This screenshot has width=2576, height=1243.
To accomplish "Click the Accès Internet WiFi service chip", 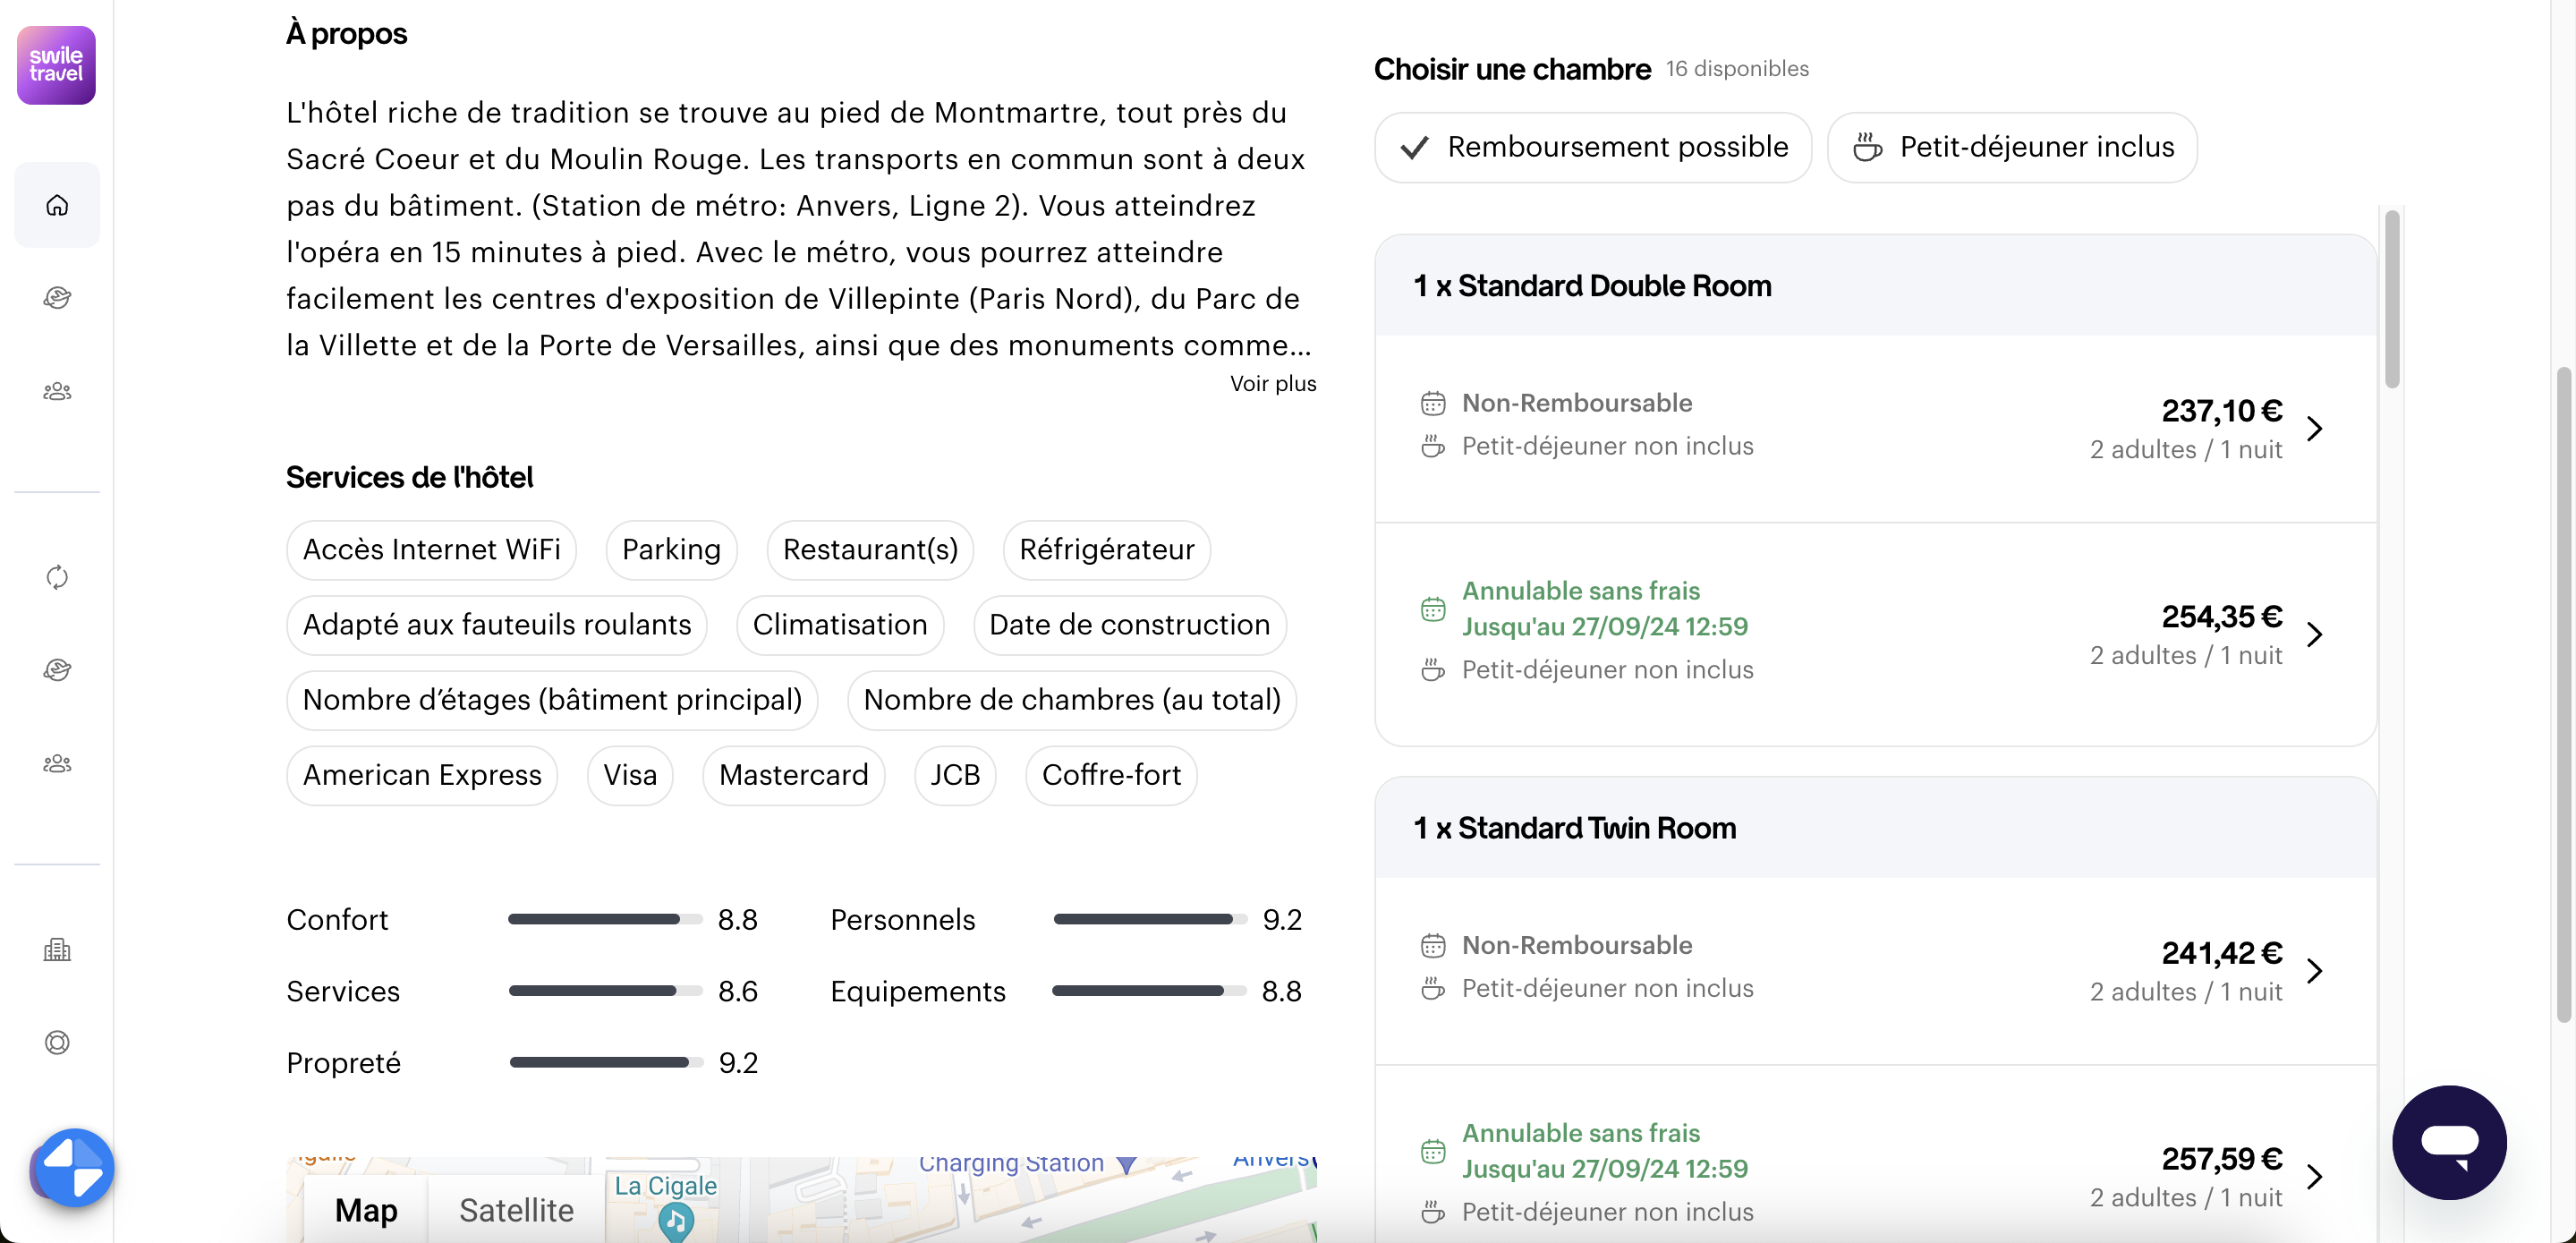I will (431, 550).
